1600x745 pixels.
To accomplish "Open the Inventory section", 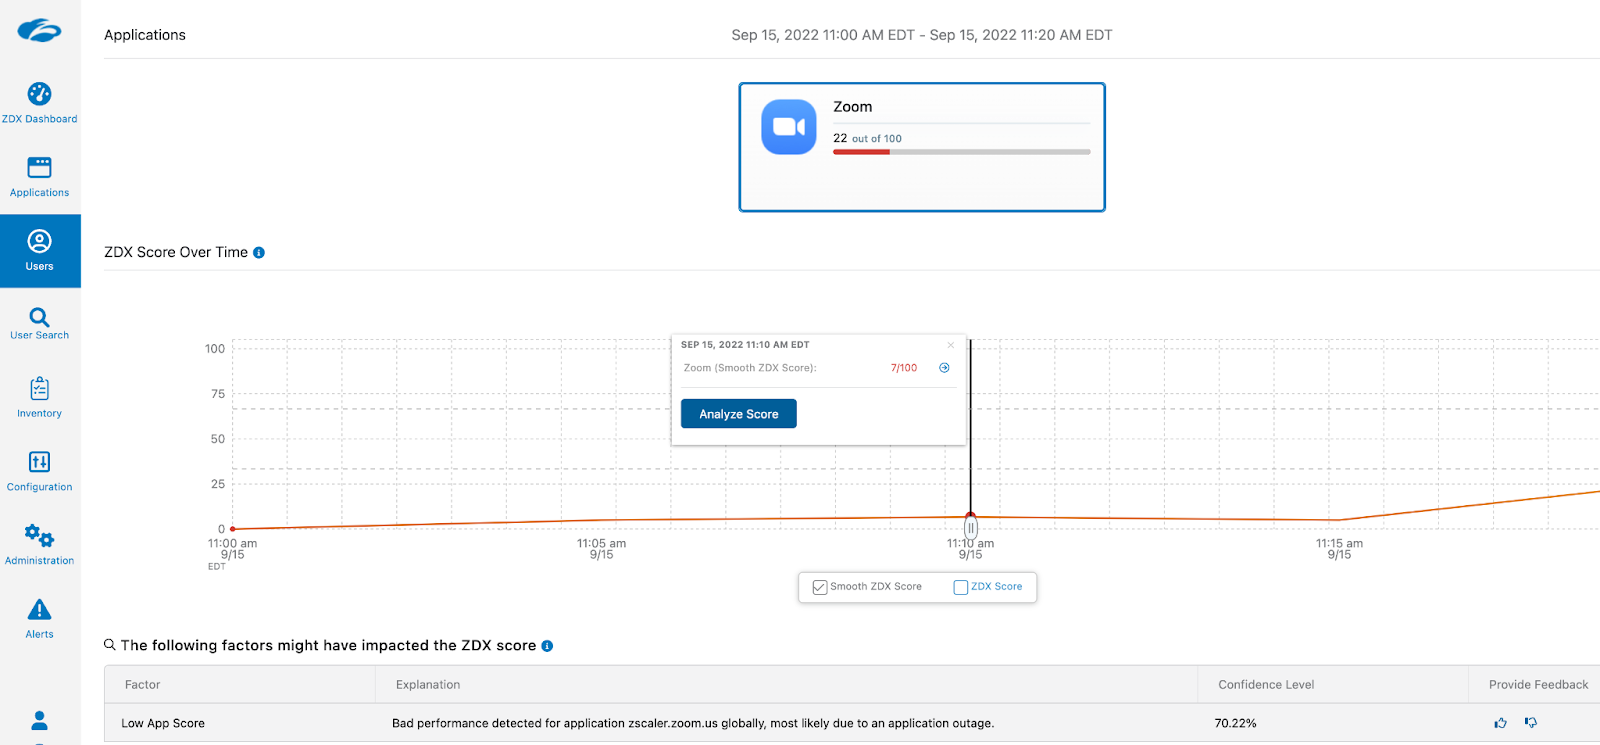I will 39,398.
